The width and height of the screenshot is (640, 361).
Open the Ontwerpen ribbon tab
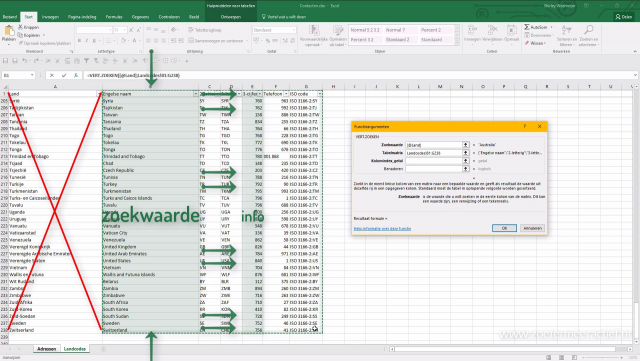click(x=231, y=17)
